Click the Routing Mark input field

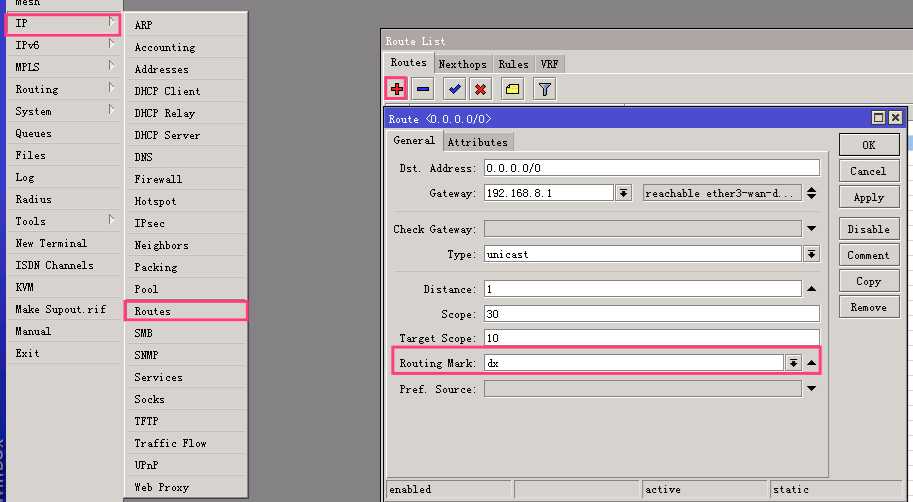pyautogui.click(x=634, y=363)
